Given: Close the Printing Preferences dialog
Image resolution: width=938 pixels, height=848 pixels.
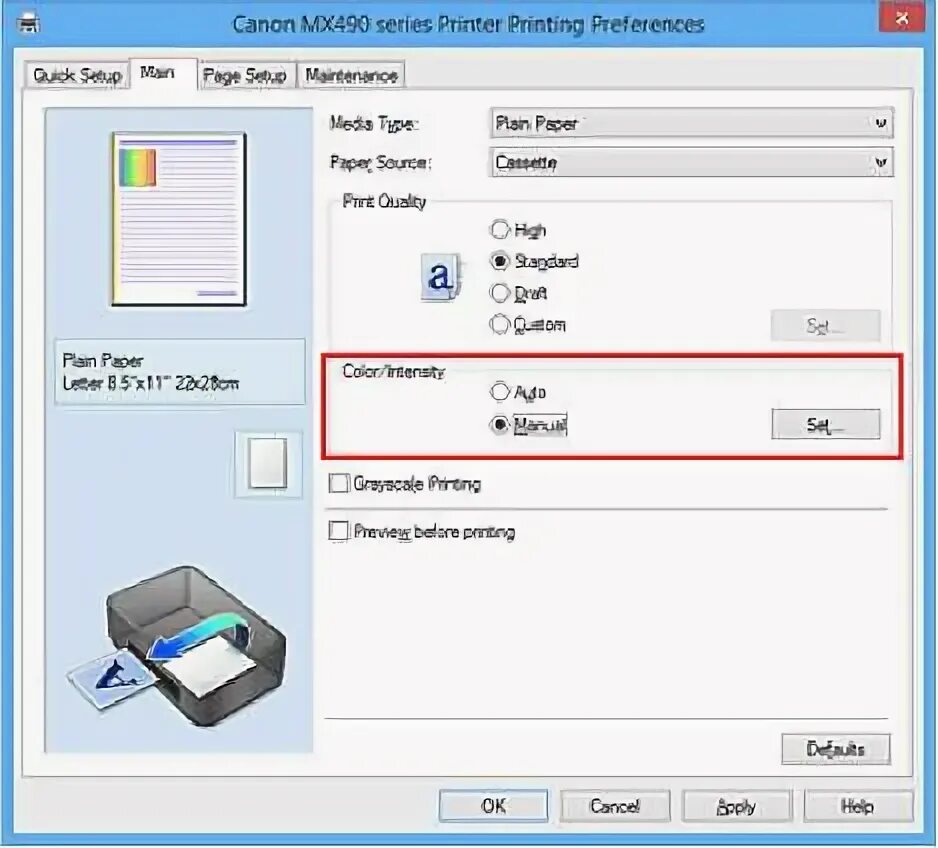Looking at the screenshot, I should (902, 18).
